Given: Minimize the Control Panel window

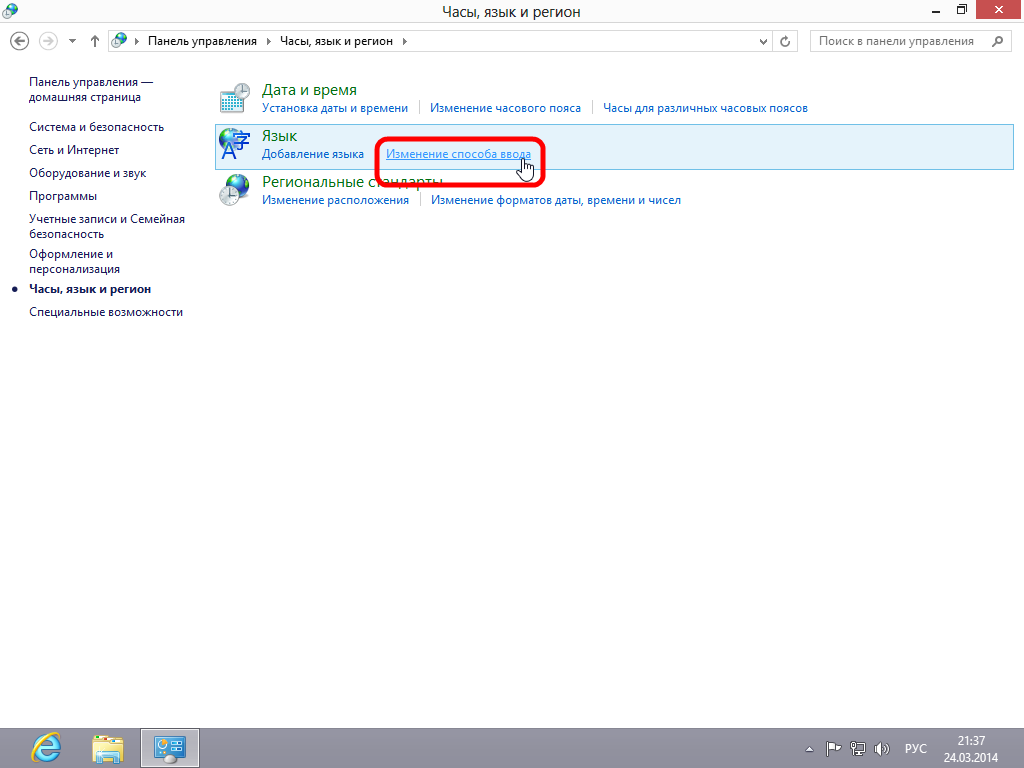Looking at the screenshot, I should (x=935, y=10).
